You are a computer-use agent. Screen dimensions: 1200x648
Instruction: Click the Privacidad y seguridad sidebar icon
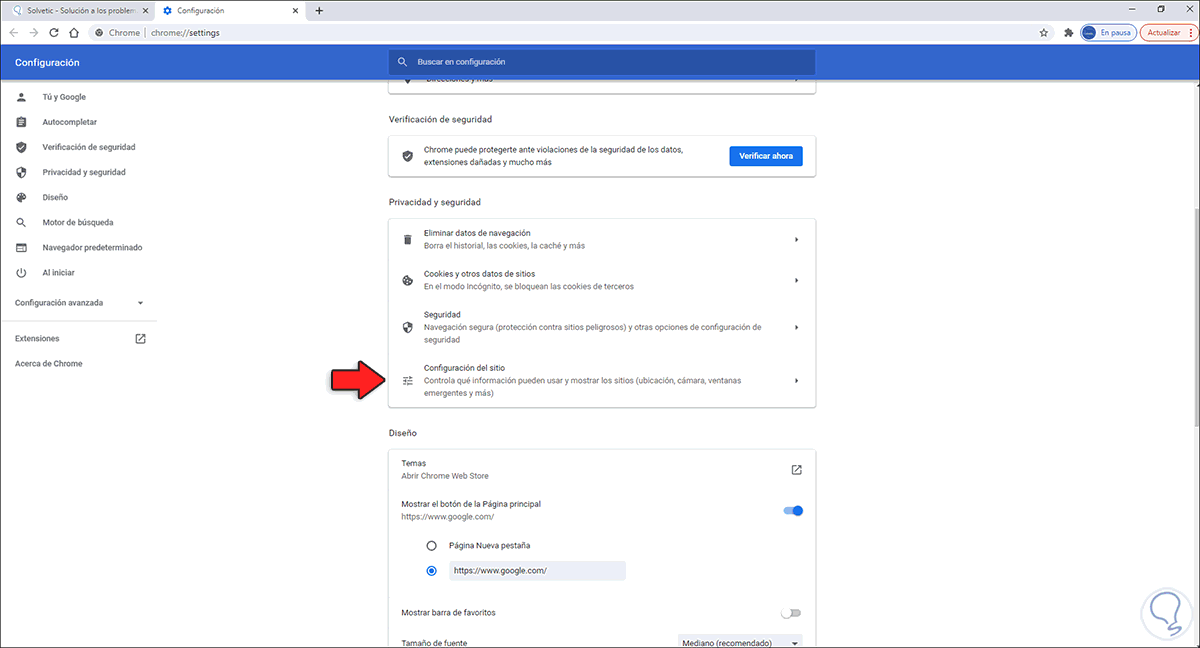point(21,172)
